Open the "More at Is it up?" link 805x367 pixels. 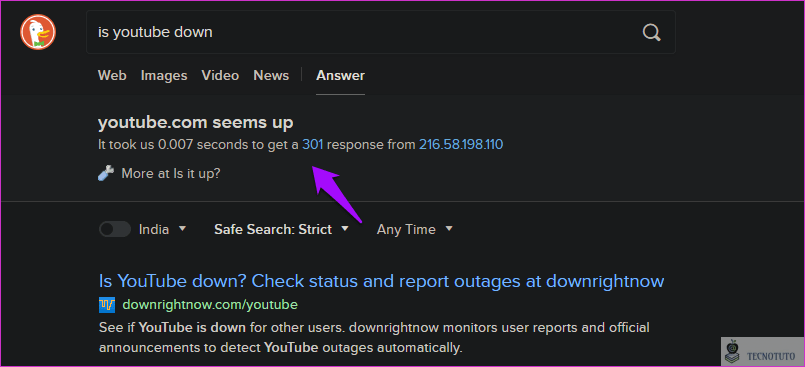pos(170,173)
